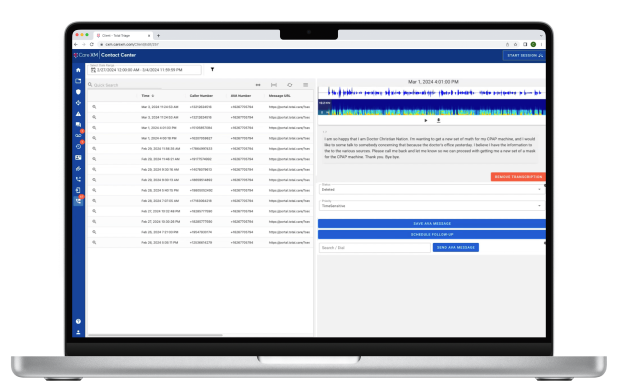618x384 pixels.
Task: Open the Home page from sidebar
Action: [78, 70]
